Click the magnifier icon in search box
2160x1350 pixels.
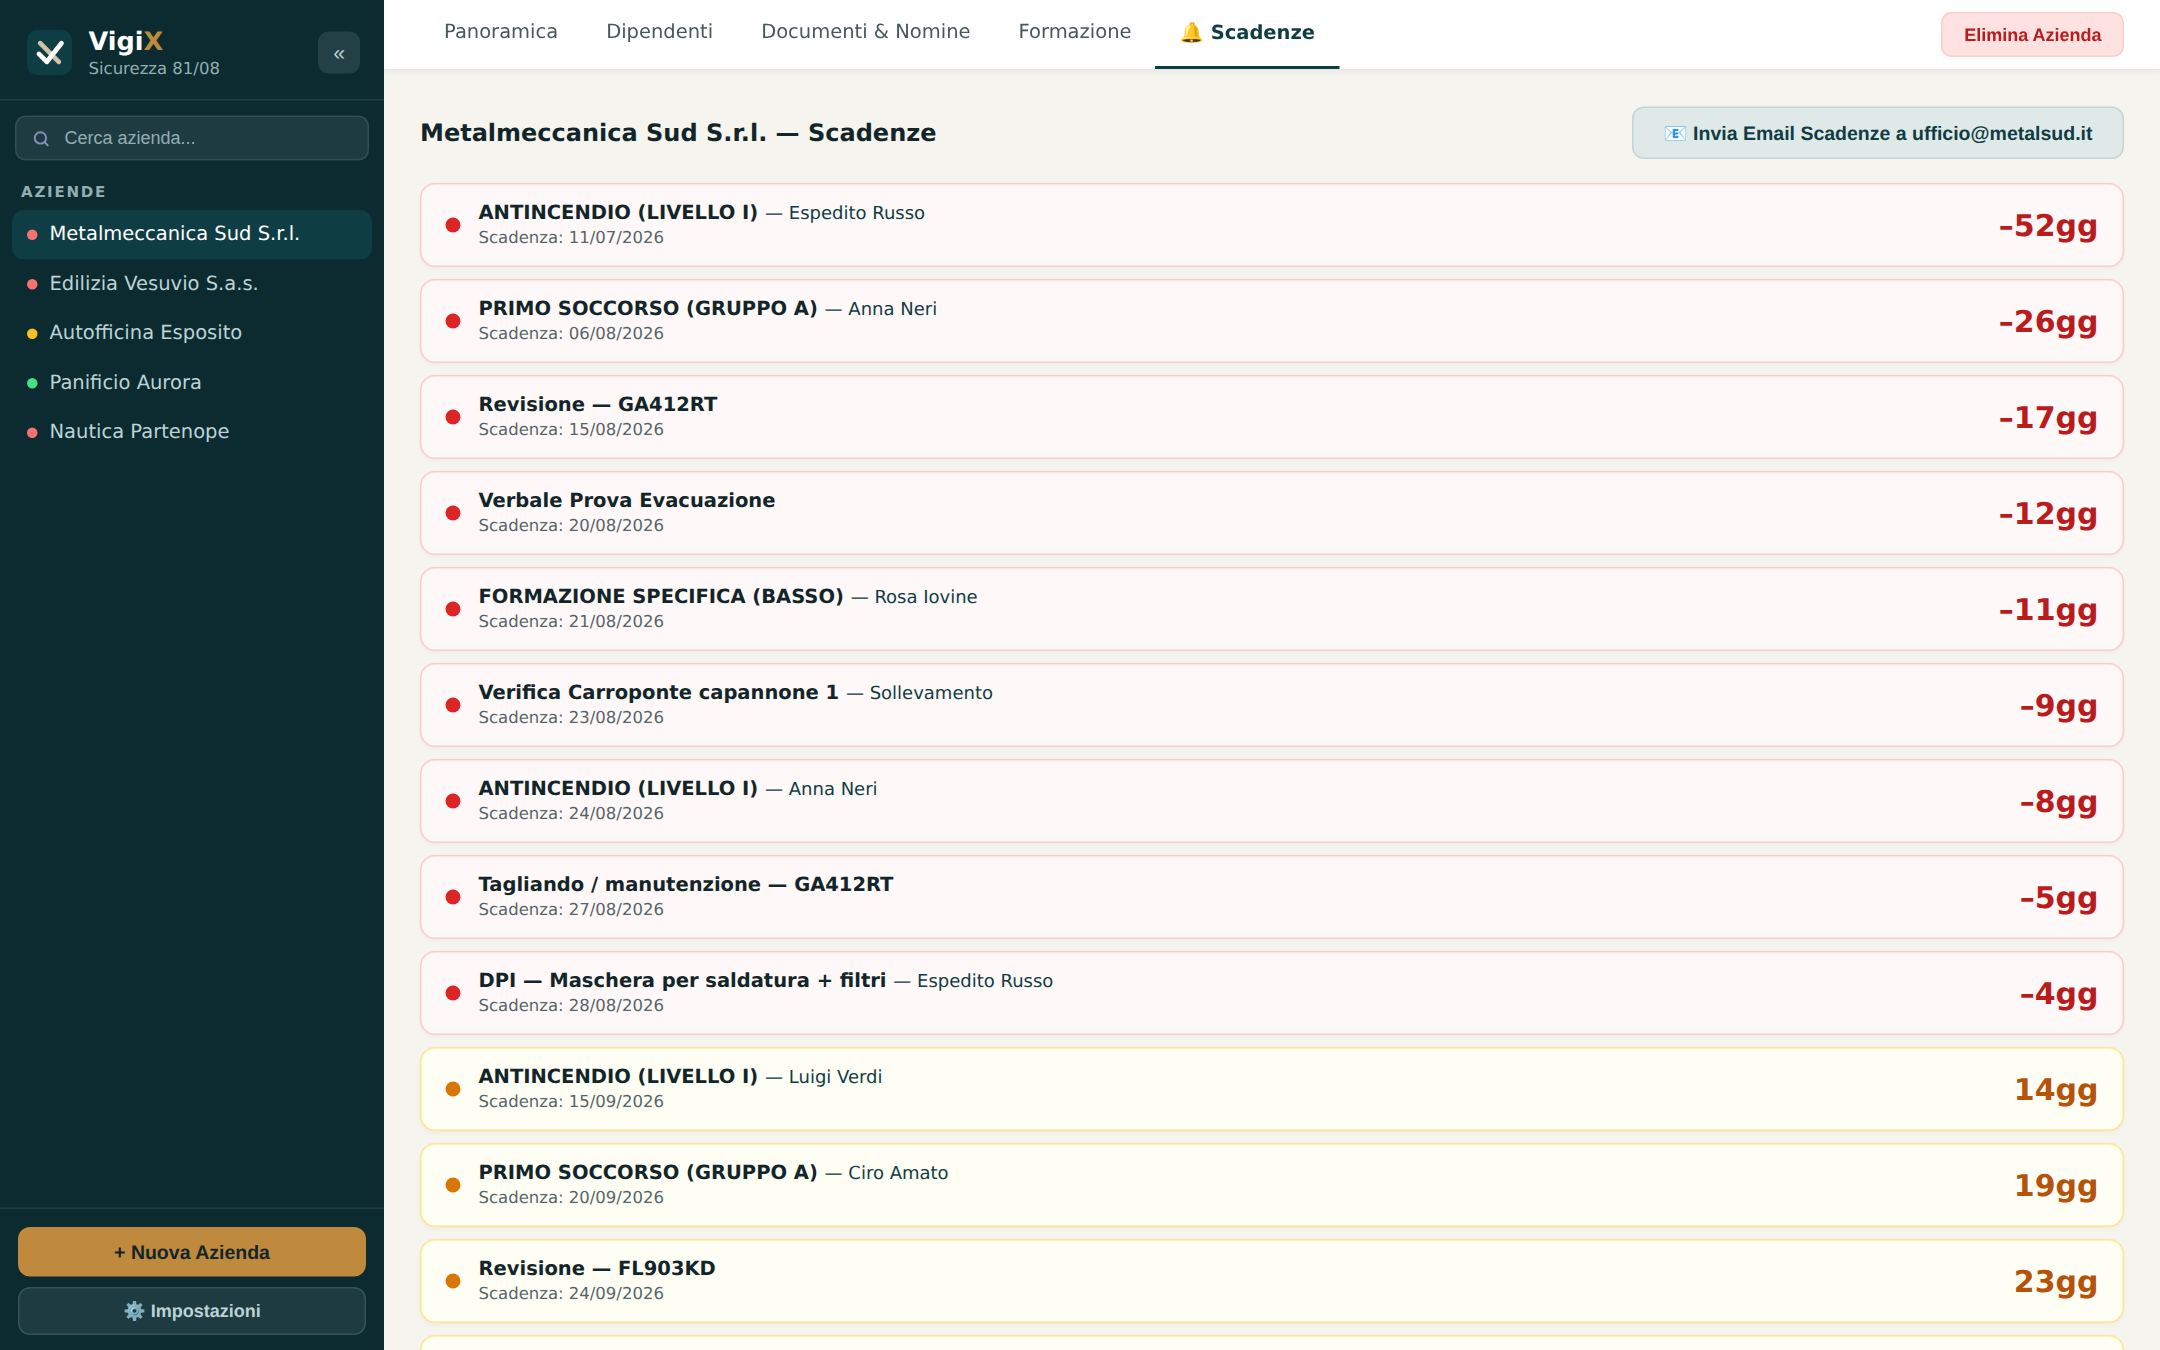click(x=41, y=139)
